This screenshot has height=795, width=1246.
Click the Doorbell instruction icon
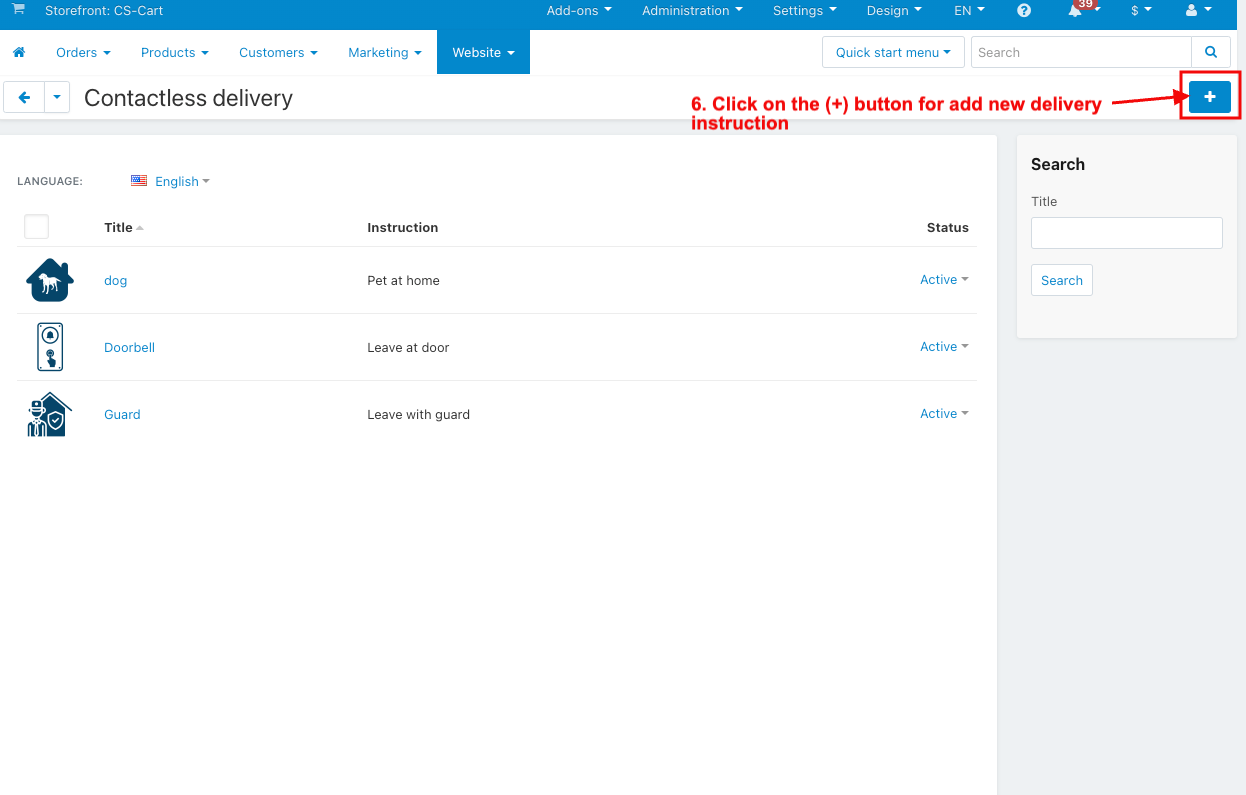[50, 347]
